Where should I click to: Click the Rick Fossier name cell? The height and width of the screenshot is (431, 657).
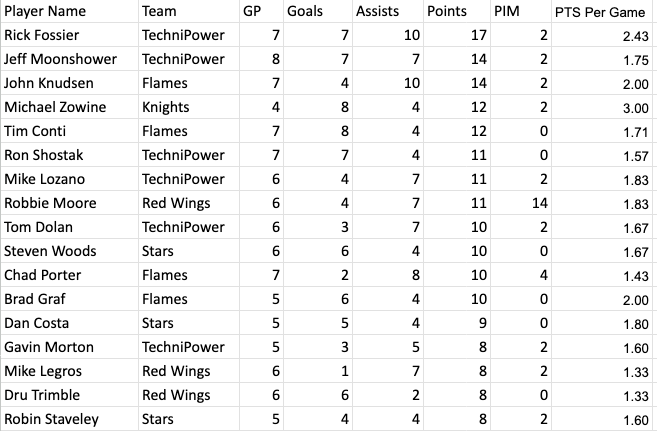(70, 35)
